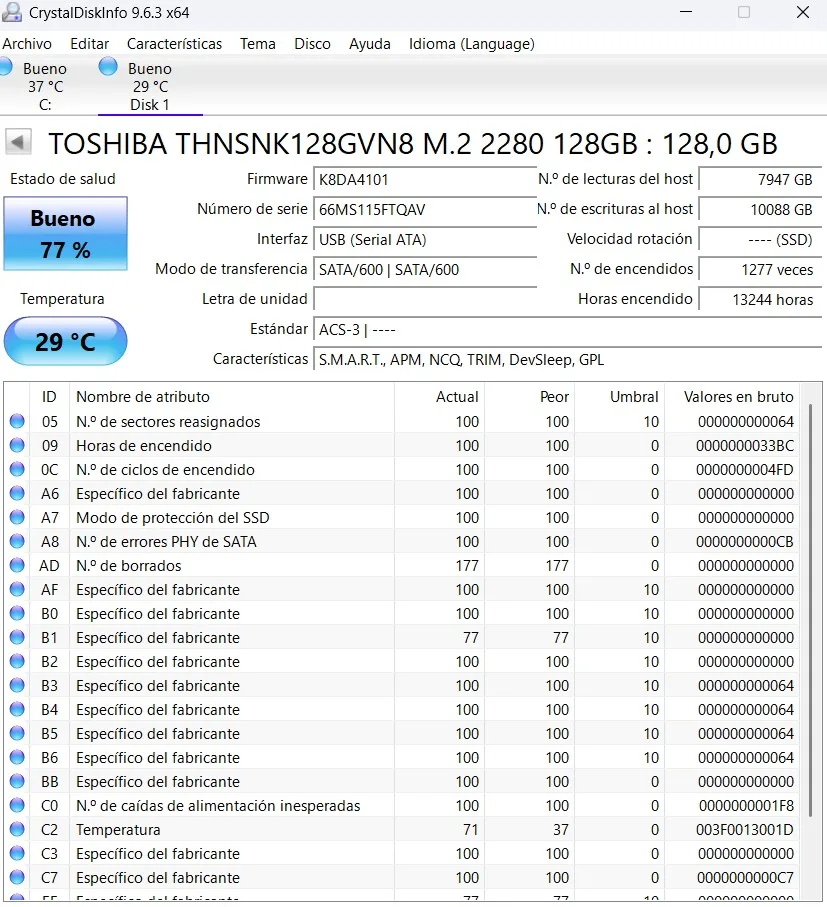Click status dot for attribute B3
Viewport: 827px width, 907px height.
tap(17, 685)
